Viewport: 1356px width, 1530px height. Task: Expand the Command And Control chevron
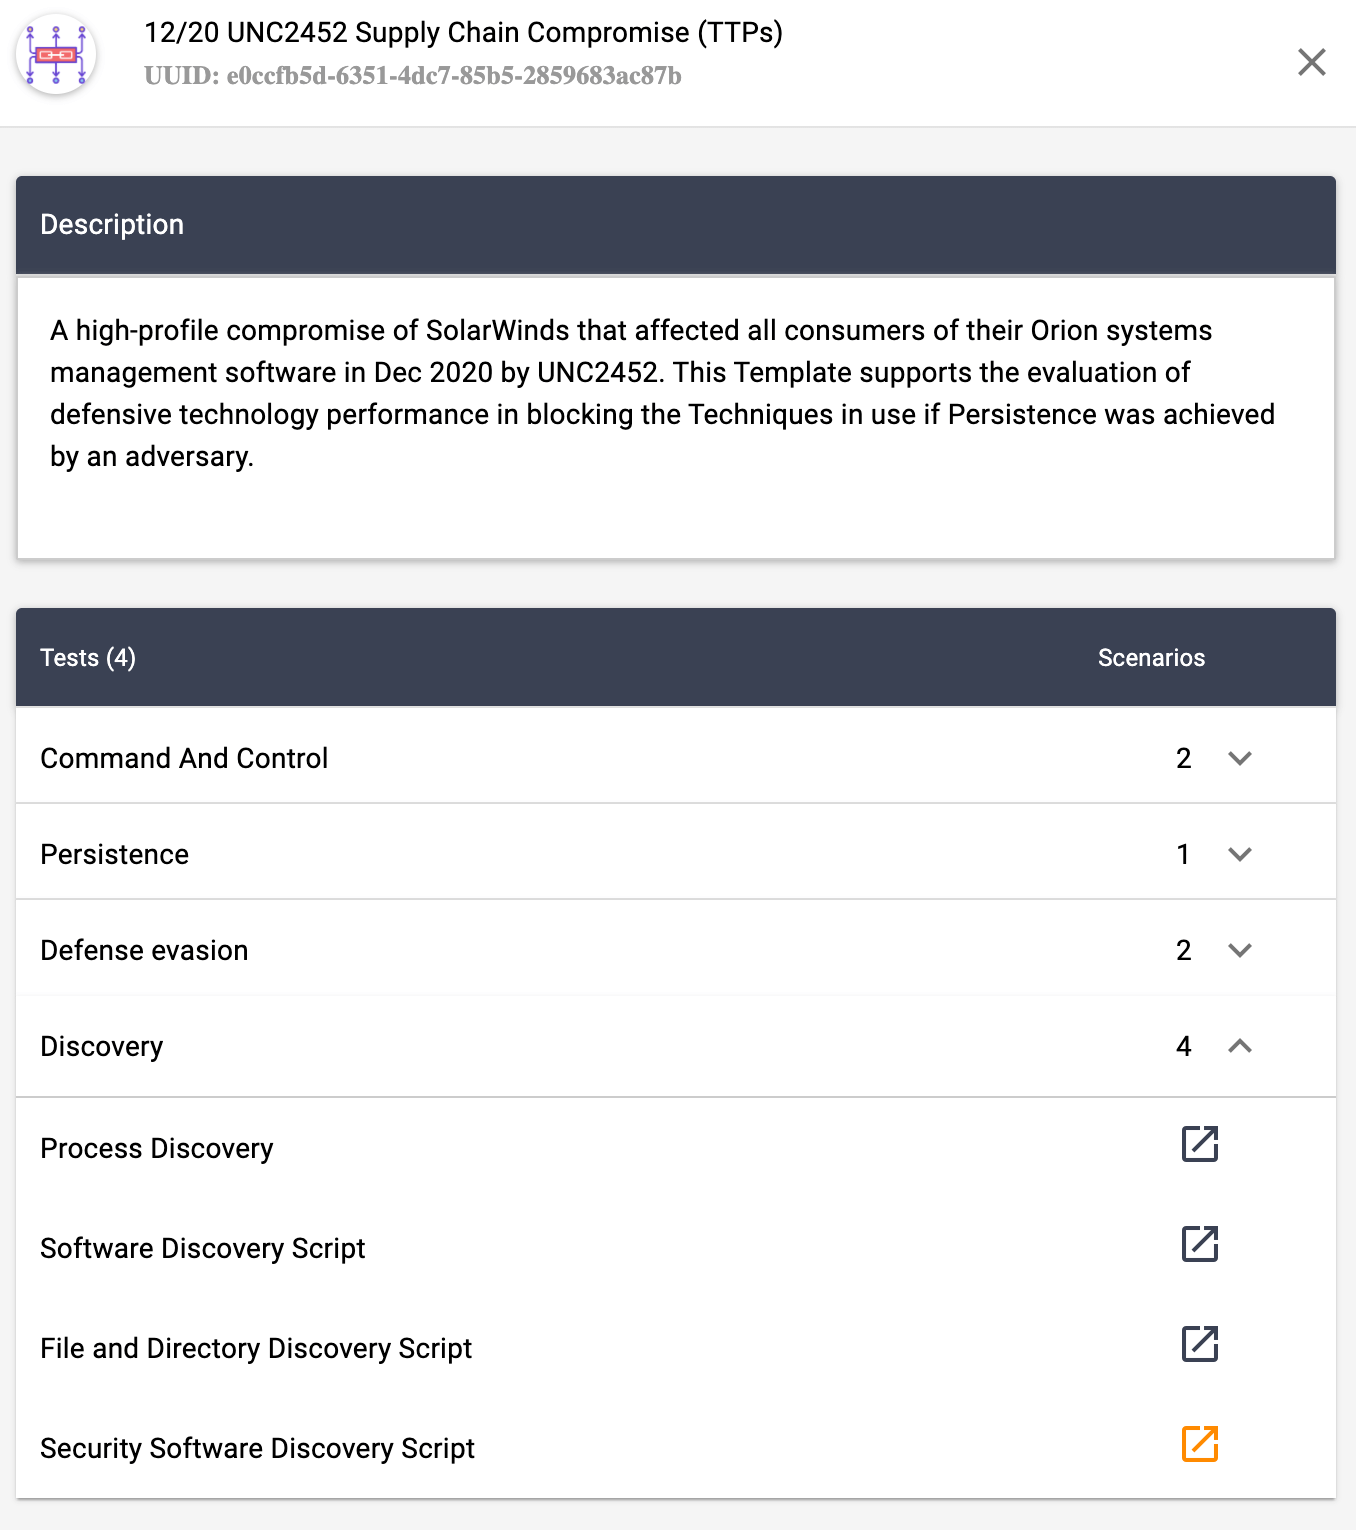(x=1239, y=758)
